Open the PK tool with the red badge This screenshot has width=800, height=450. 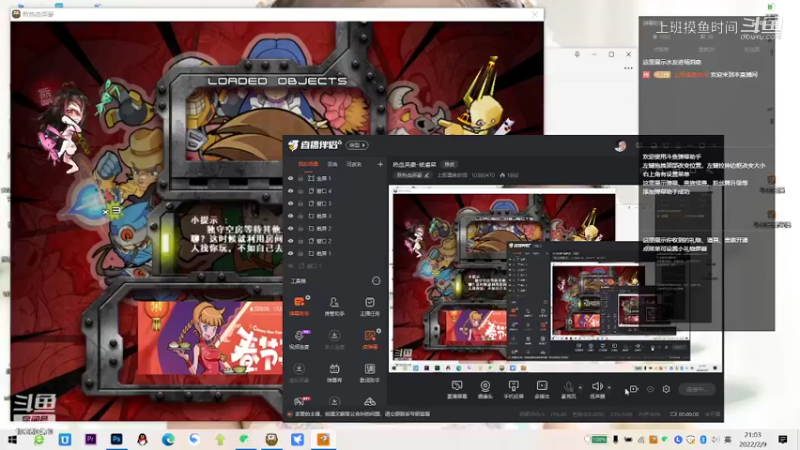coord(299,402)
